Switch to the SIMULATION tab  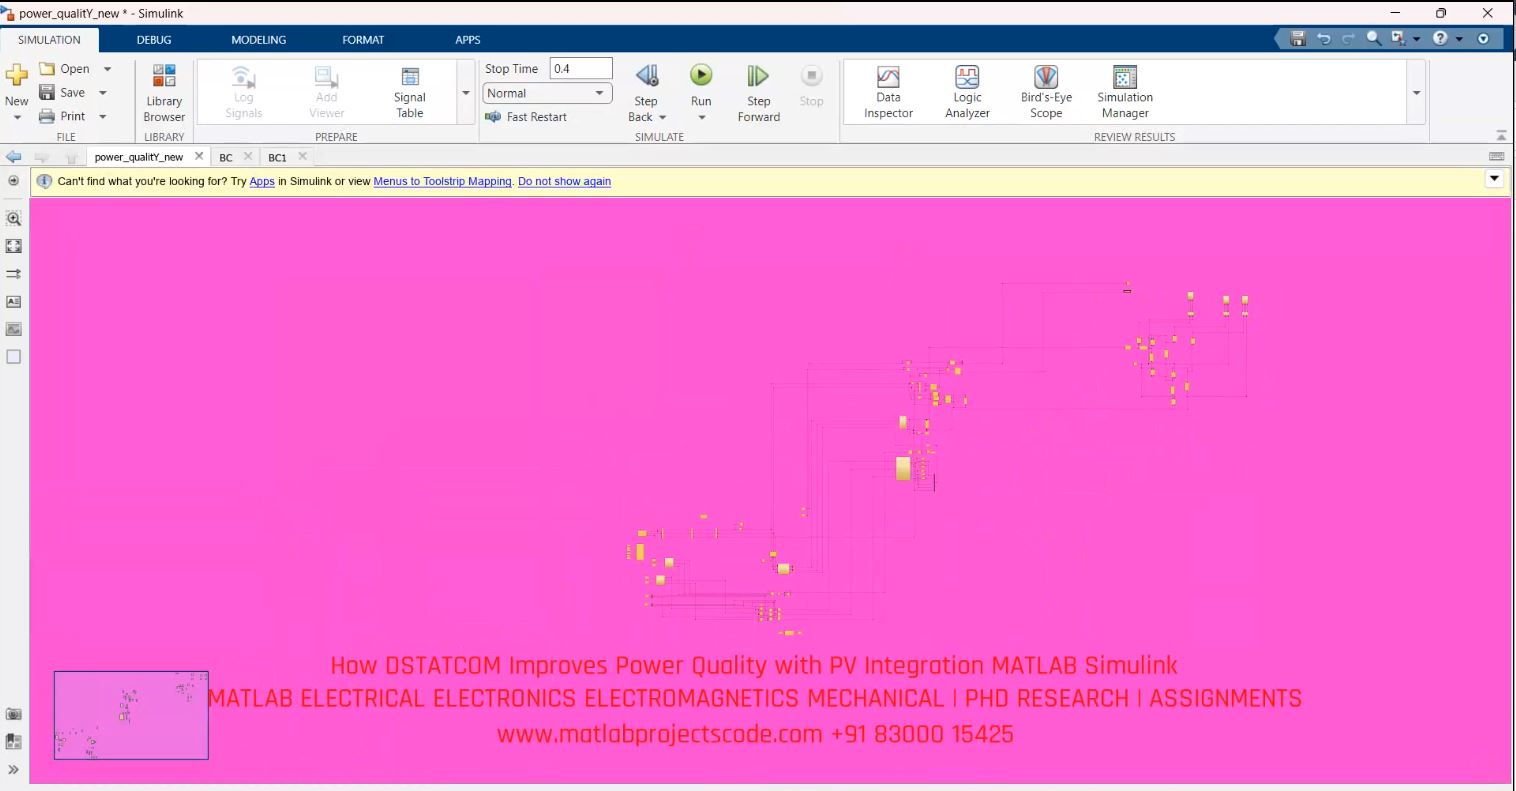click(49, 40)
